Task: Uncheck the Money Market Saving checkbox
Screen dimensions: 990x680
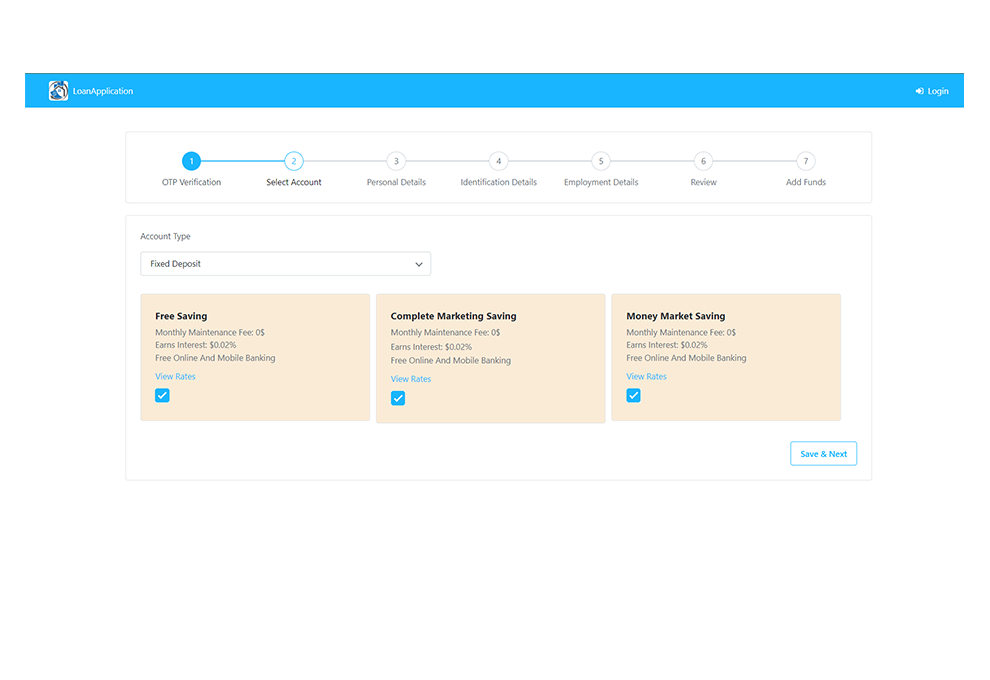Action: click(x=633, y=395)
